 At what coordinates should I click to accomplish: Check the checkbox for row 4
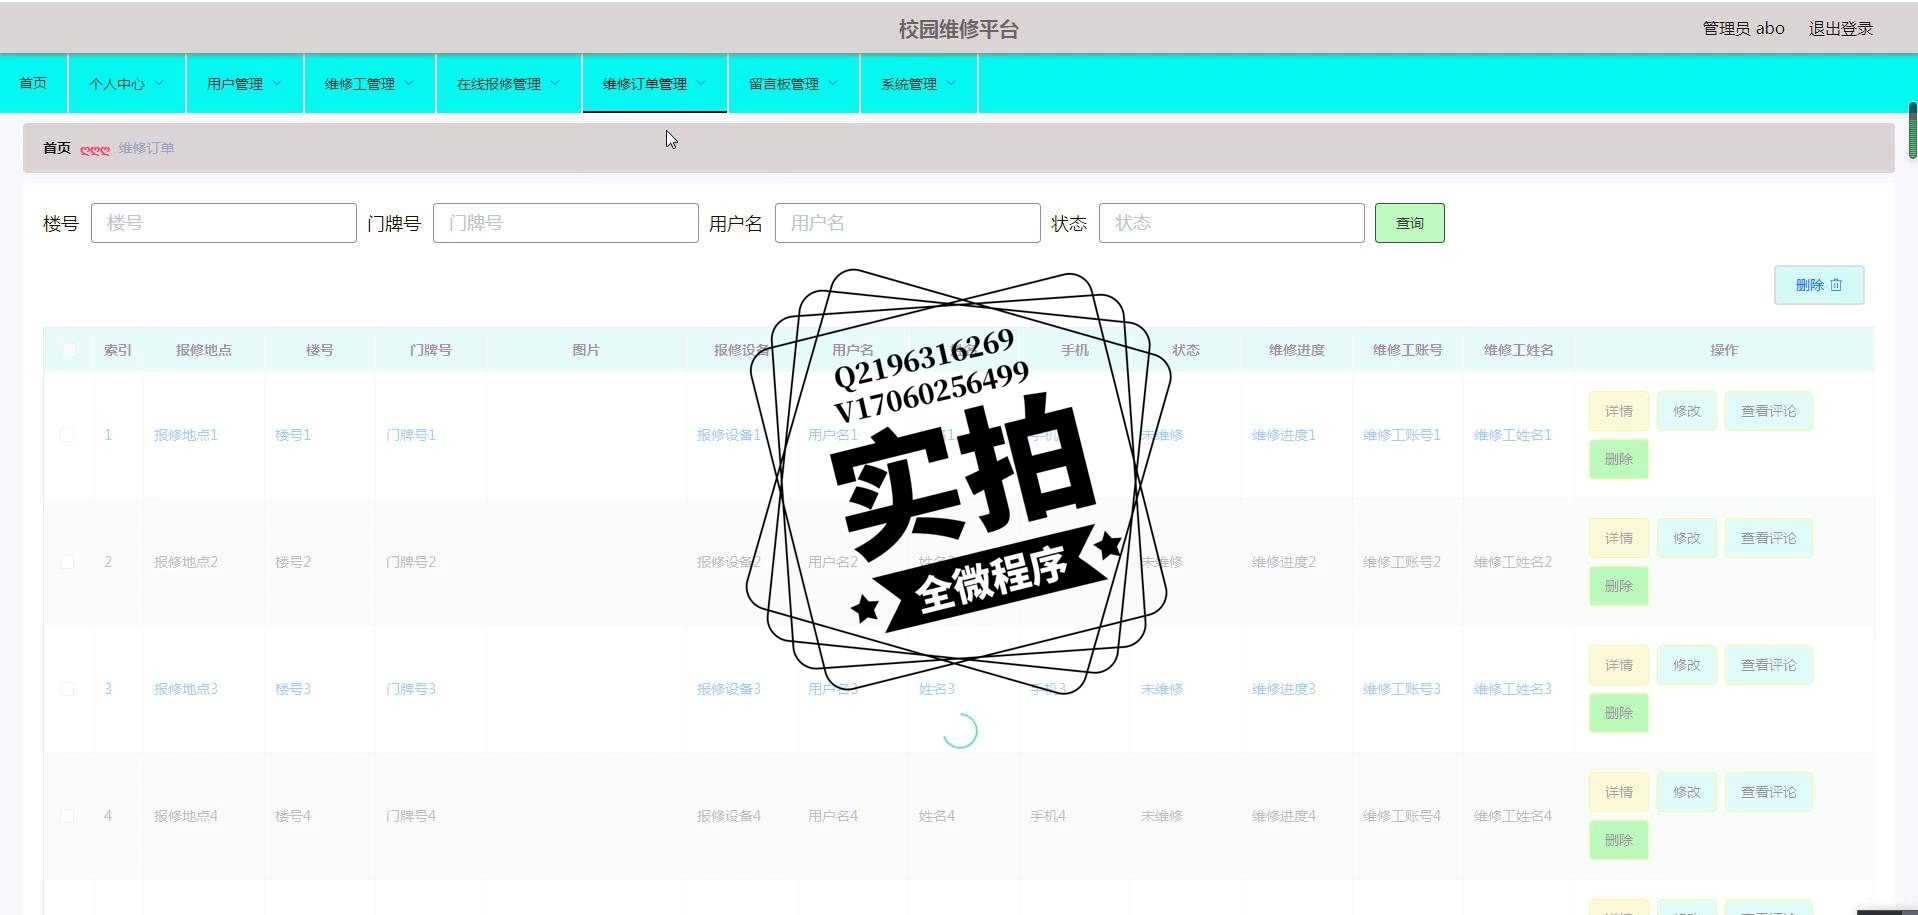(67, 816)
